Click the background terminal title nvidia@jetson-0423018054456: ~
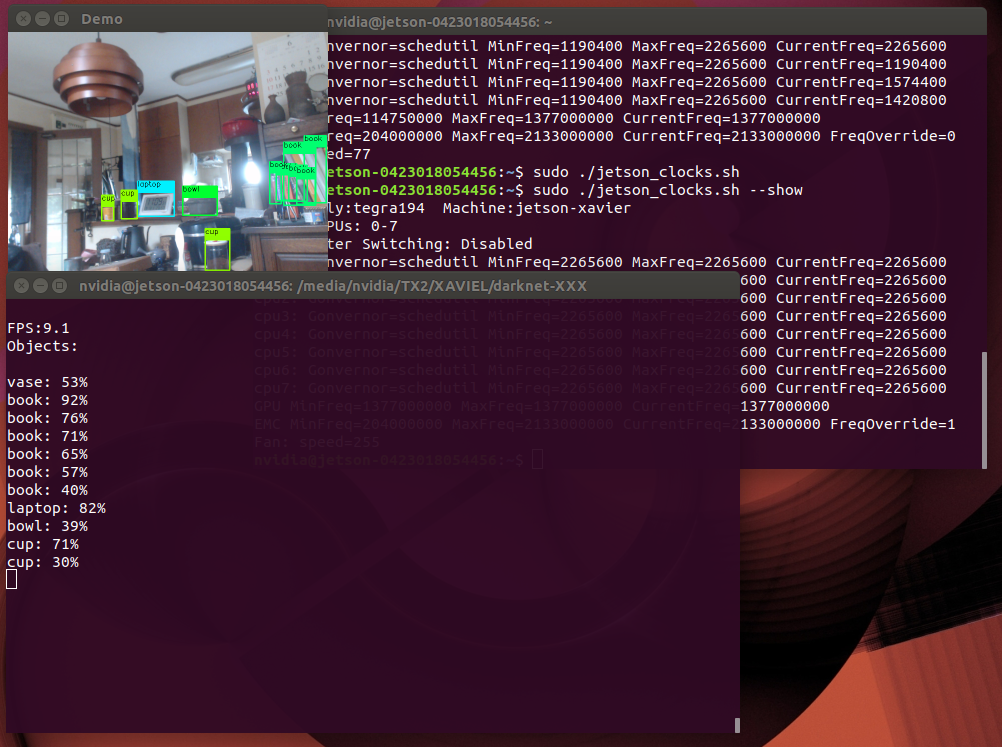1002x747 pixels. click(440, 22)
